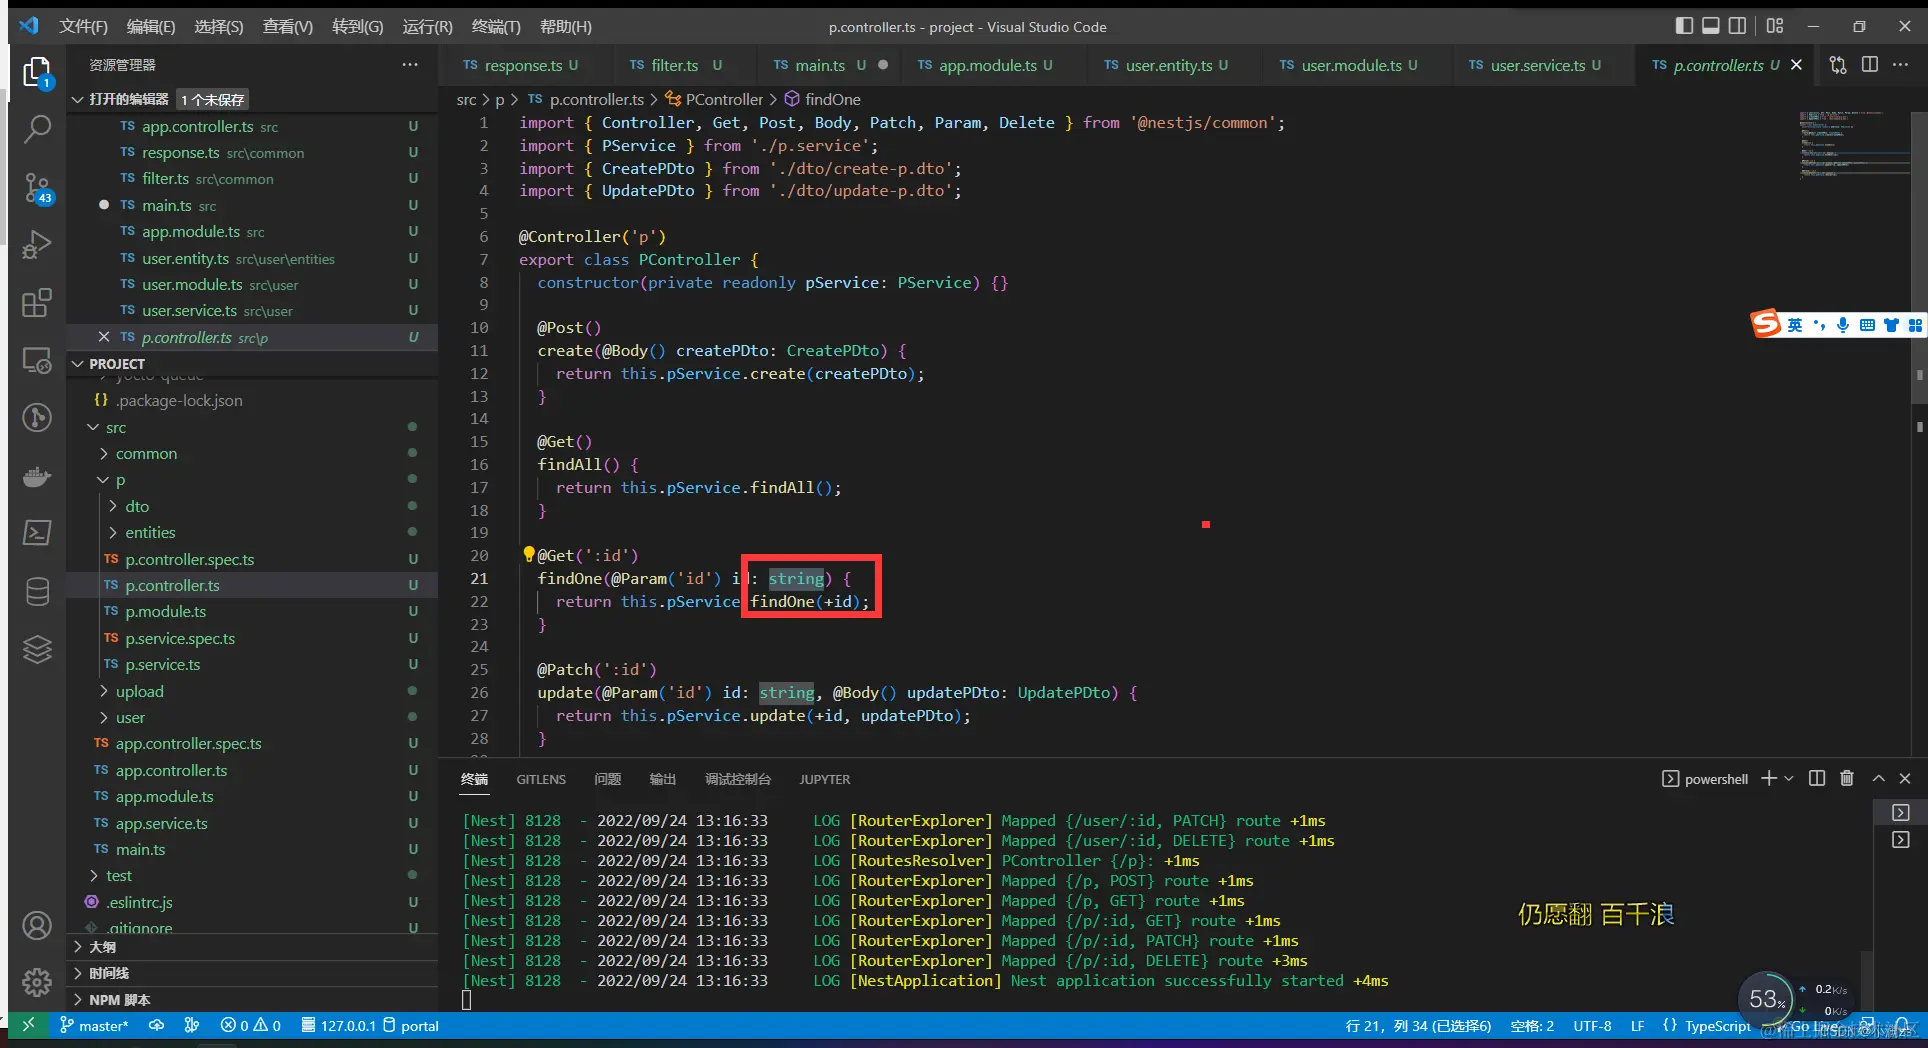1928x1048 pixels.
Task: Click line-column indicator in status bar
Action: pos(1418,1025)
